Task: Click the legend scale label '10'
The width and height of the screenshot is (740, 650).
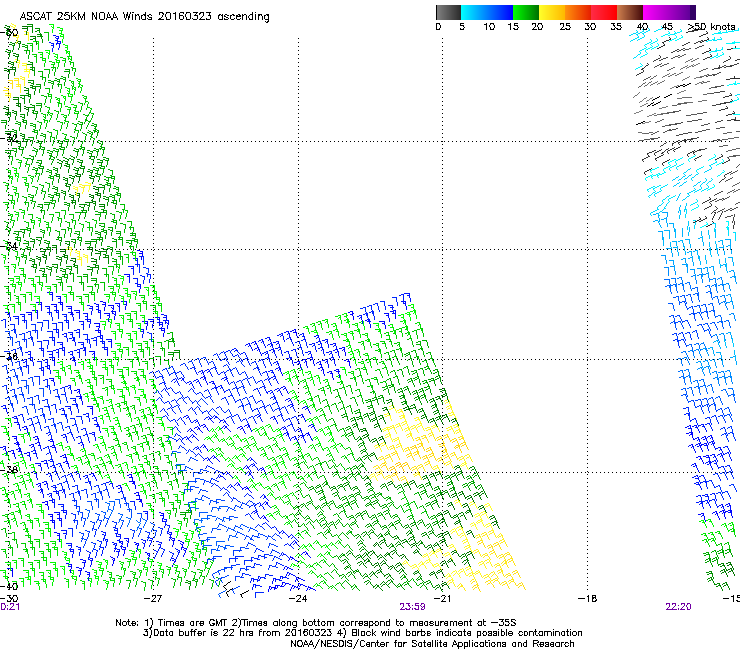Action: 489,27
